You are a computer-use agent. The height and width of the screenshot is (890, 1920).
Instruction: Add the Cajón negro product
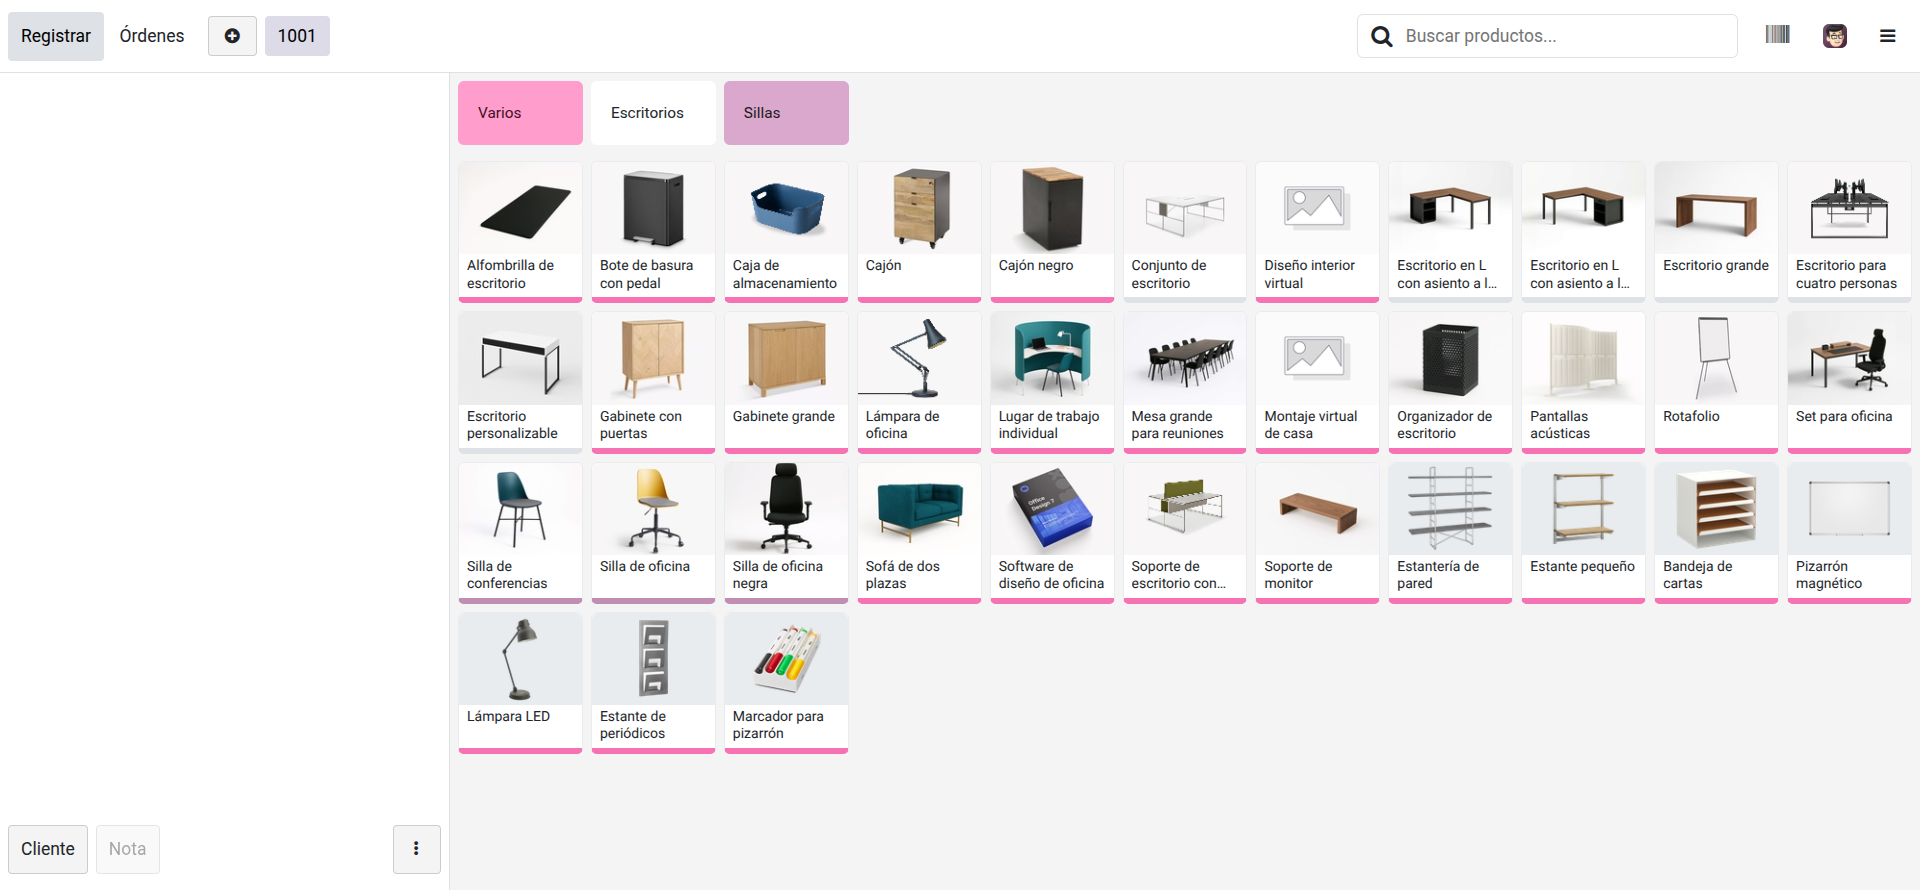tap(1052, 232)
